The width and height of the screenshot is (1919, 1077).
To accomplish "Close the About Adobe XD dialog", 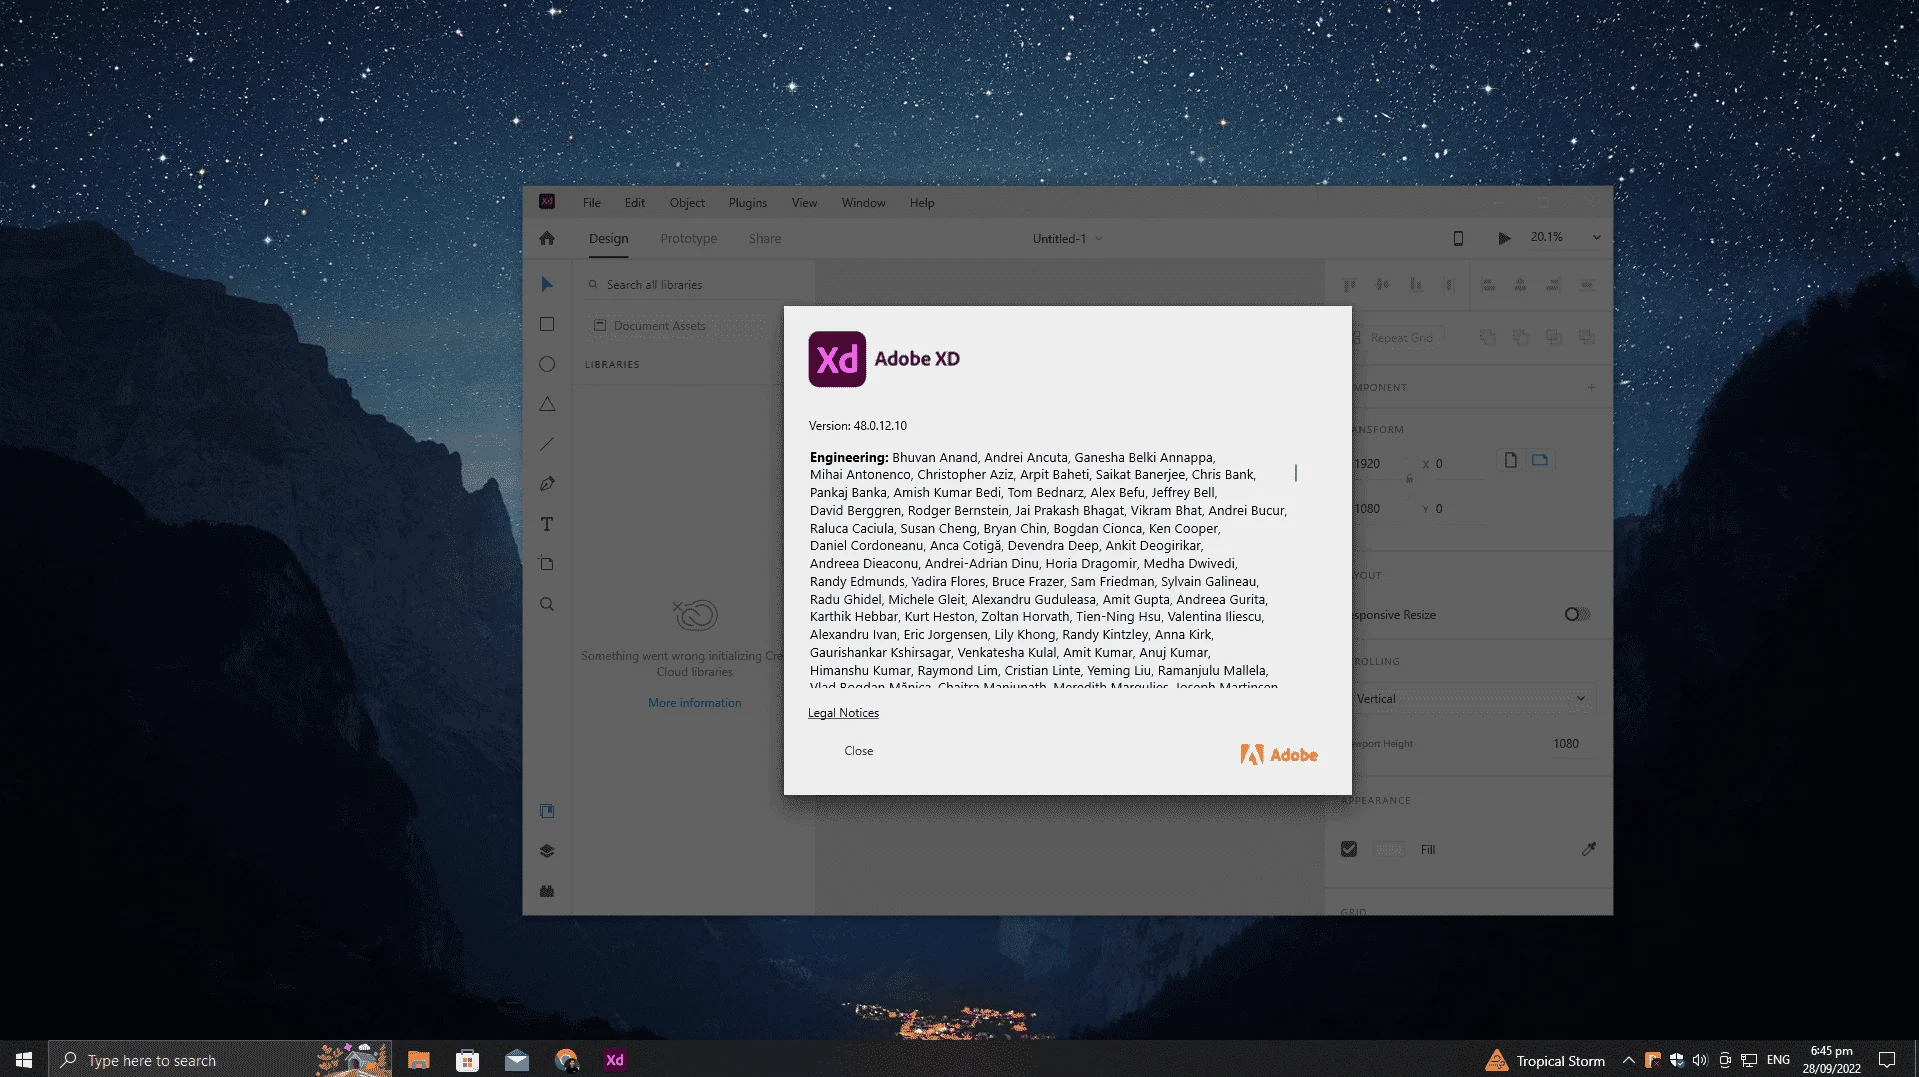I will (858, 751).
